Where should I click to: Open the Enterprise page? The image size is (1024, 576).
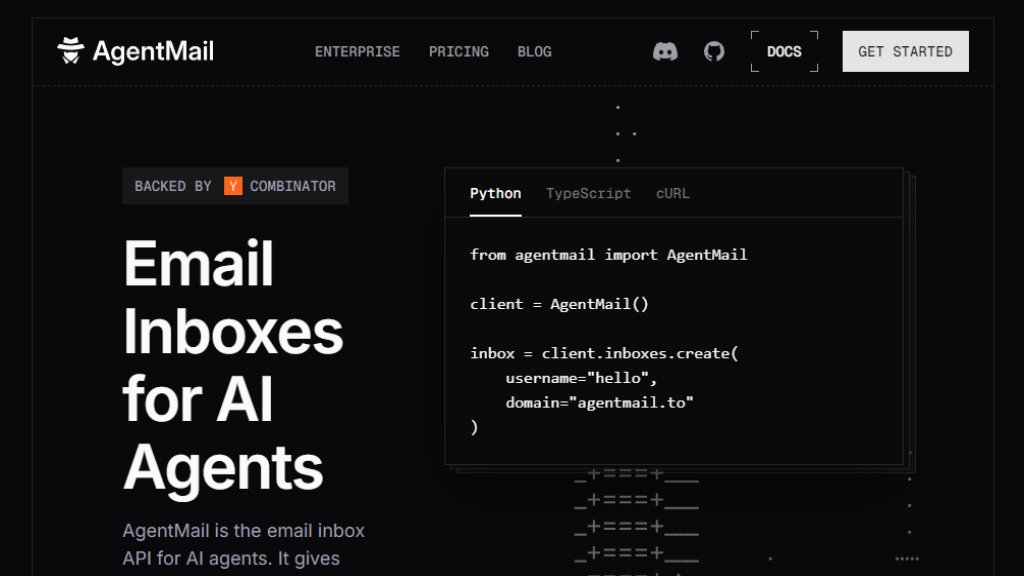coord(357,52)
